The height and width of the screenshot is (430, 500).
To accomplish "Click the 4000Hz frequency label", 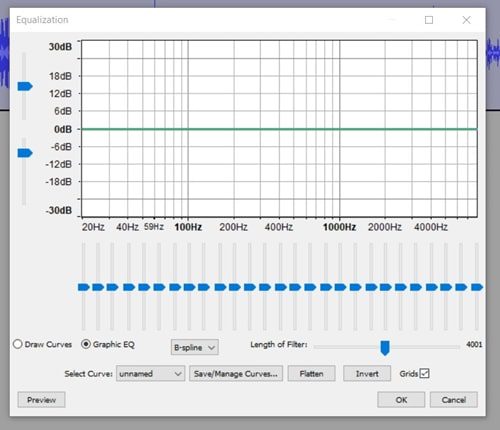I will (x=431, y=227).
